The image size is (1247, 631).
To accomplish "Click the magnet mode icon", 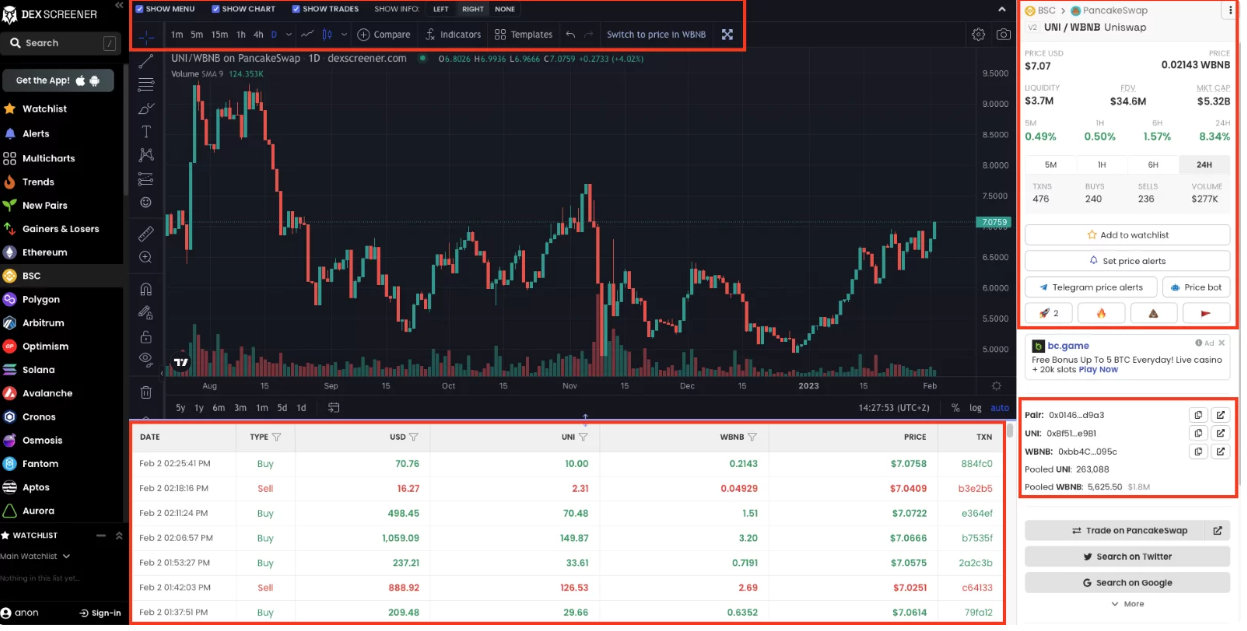I will click(x=146, y=289).
